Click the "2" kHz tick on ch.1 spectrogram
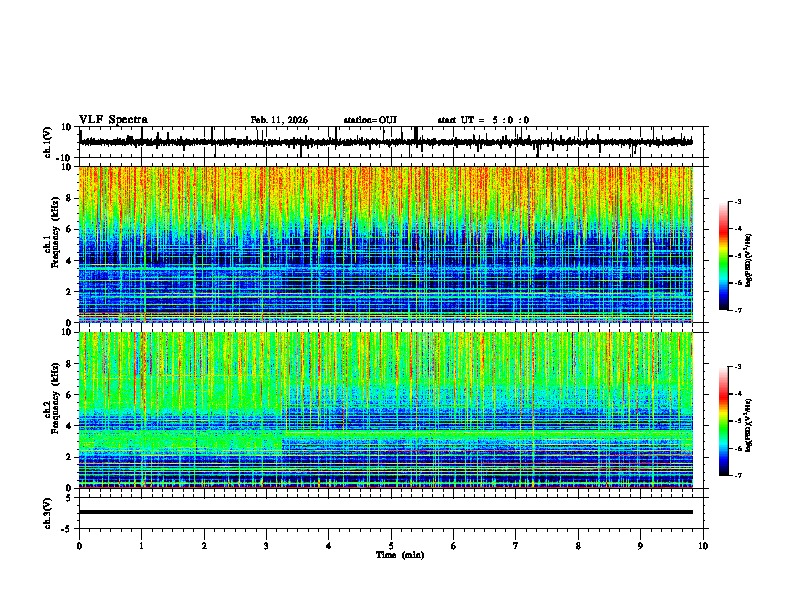 [69, 291]
